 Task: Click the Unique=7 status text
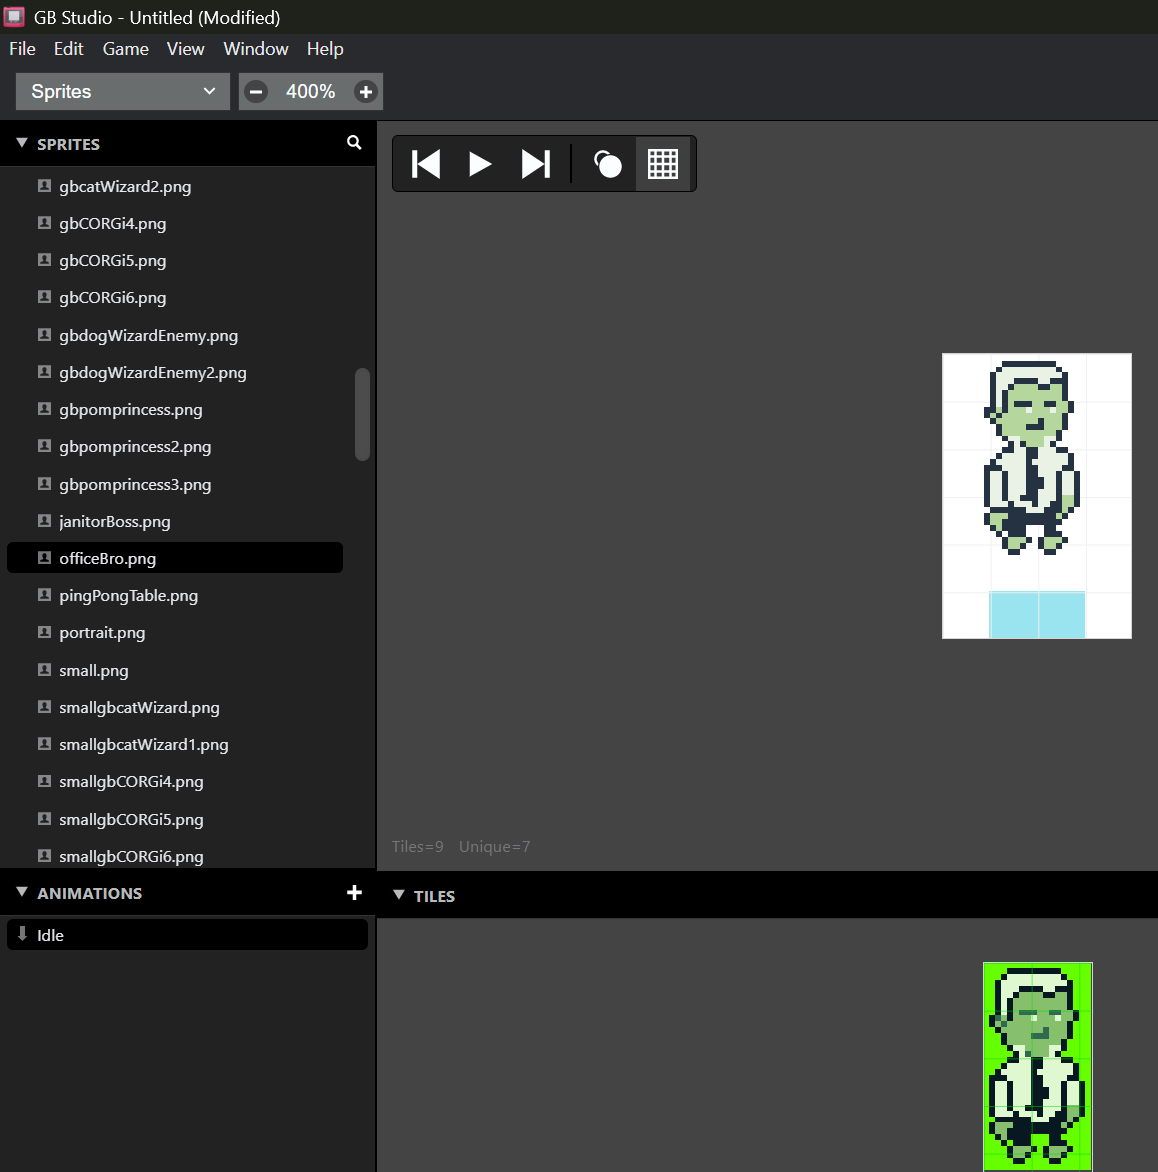(495, 846)
